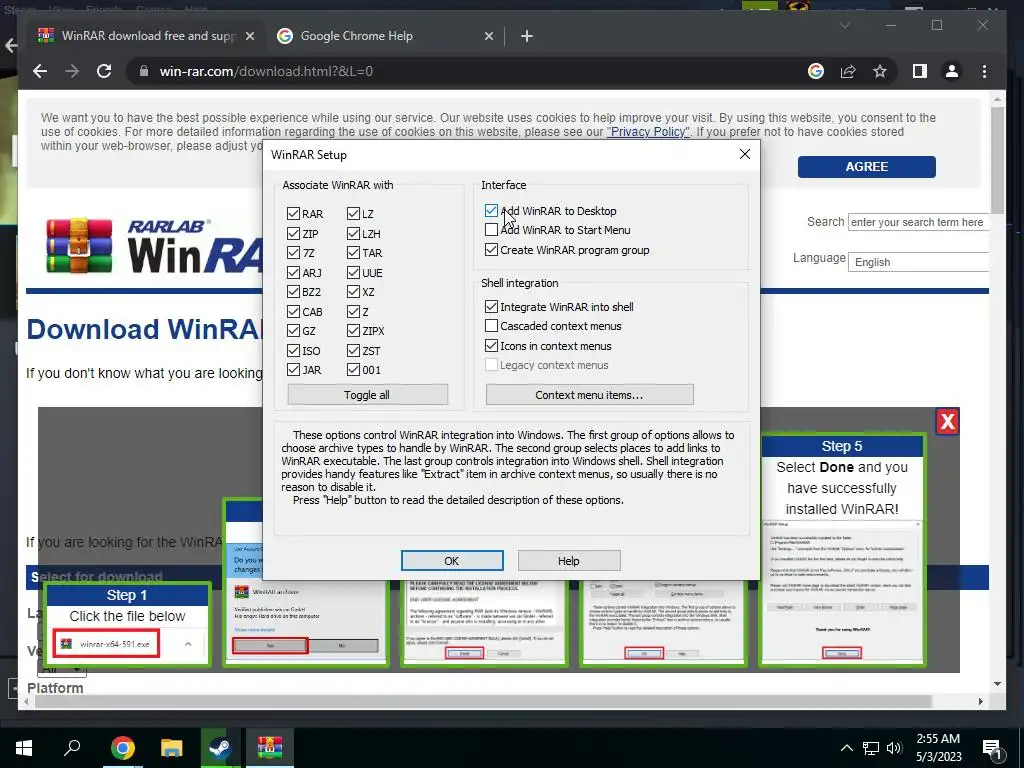
Task: Open the Chrome profile icon
Action: (952, 71)
